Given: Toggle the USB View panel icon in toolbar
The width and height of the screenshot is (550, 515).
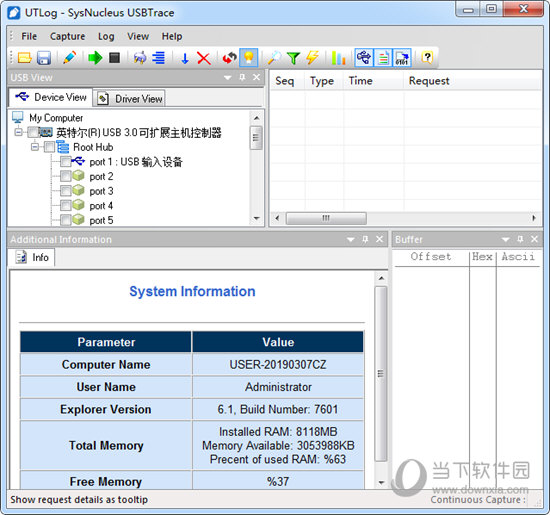Looking at the screenshot, I should point(364,58).
